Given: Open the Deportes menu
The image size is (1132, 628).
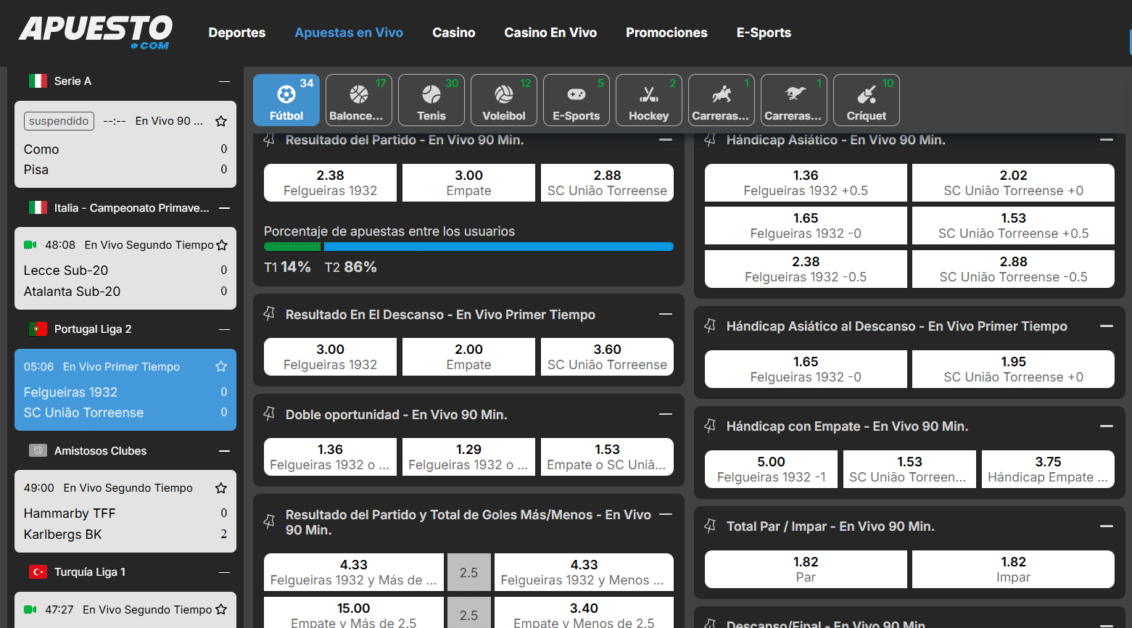Looking at the screenshot, I should 237,32.
